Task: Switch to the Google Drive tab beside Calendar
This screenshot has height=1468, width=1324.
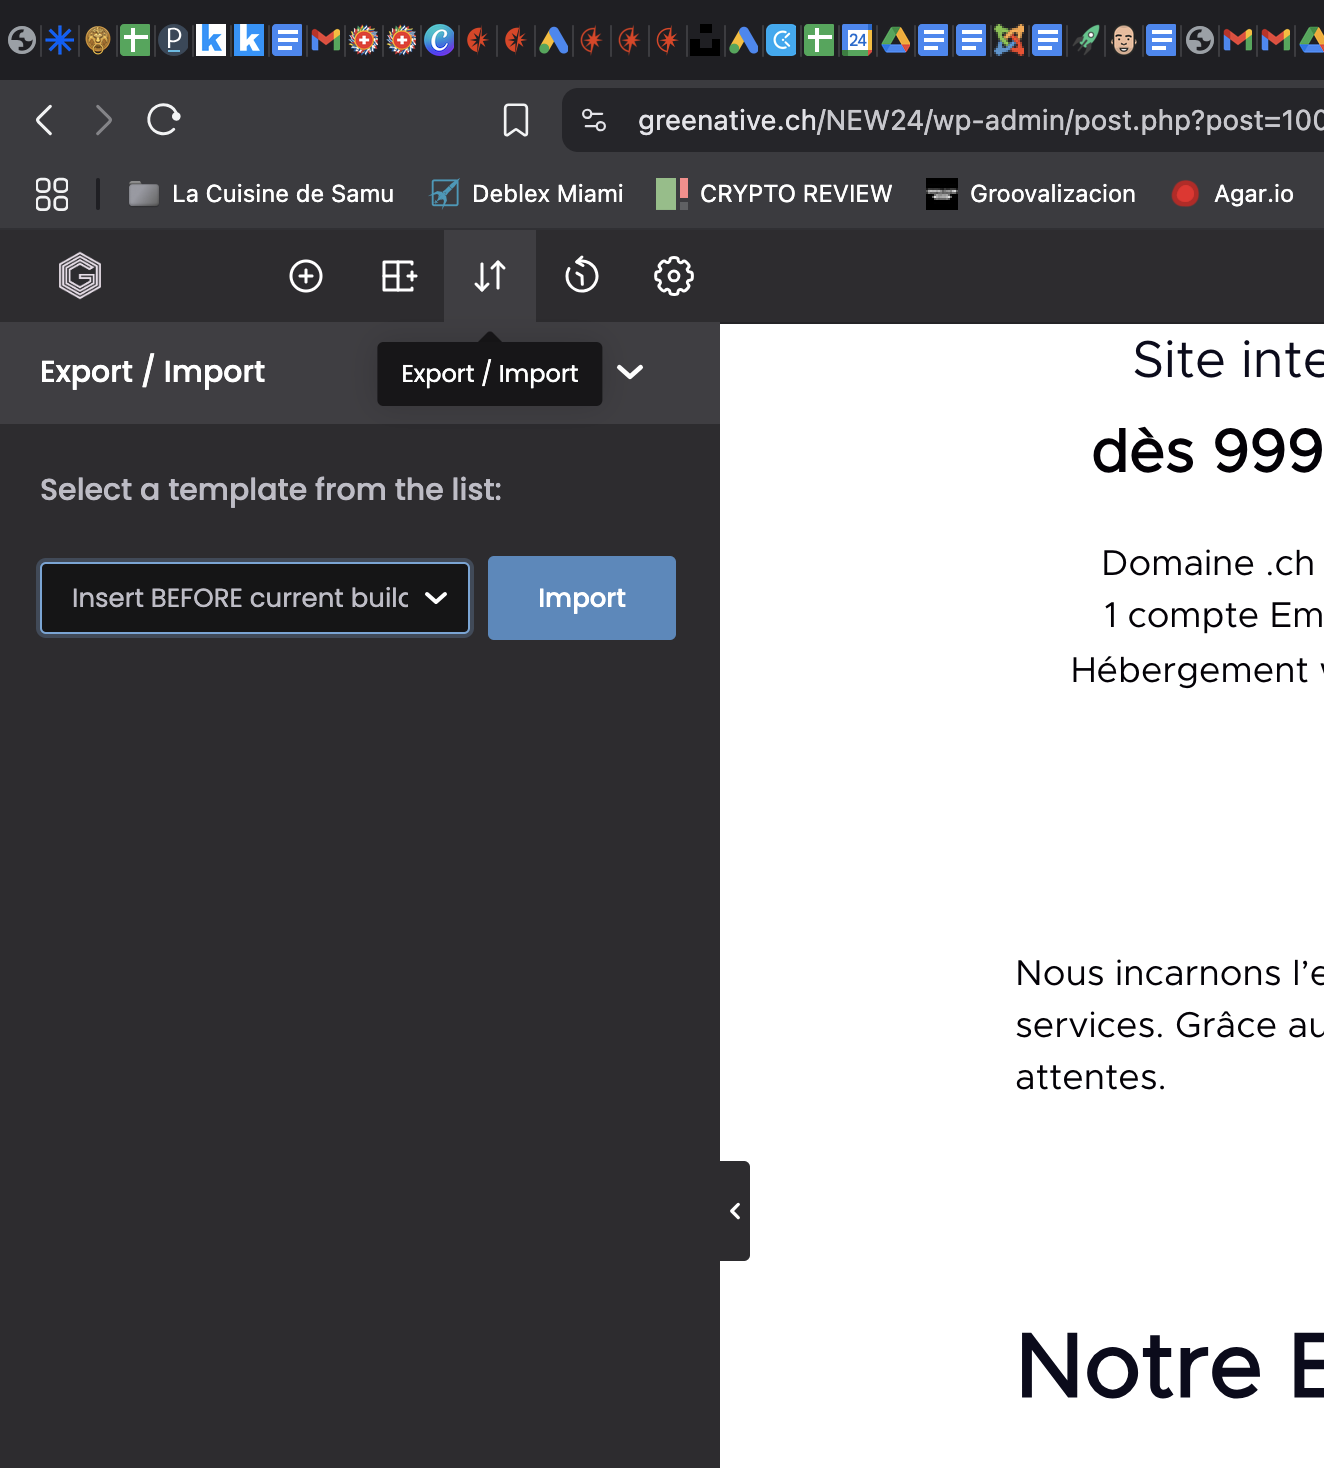Action: click(x=896, y=40)
